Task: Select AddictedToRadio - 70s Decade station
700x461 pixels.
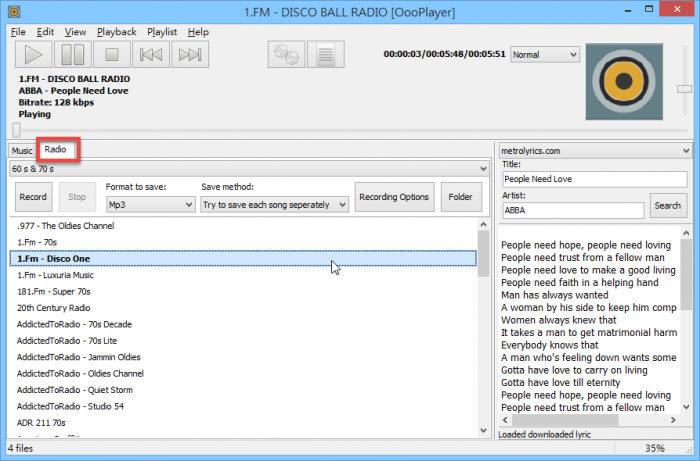Action: 243,324
